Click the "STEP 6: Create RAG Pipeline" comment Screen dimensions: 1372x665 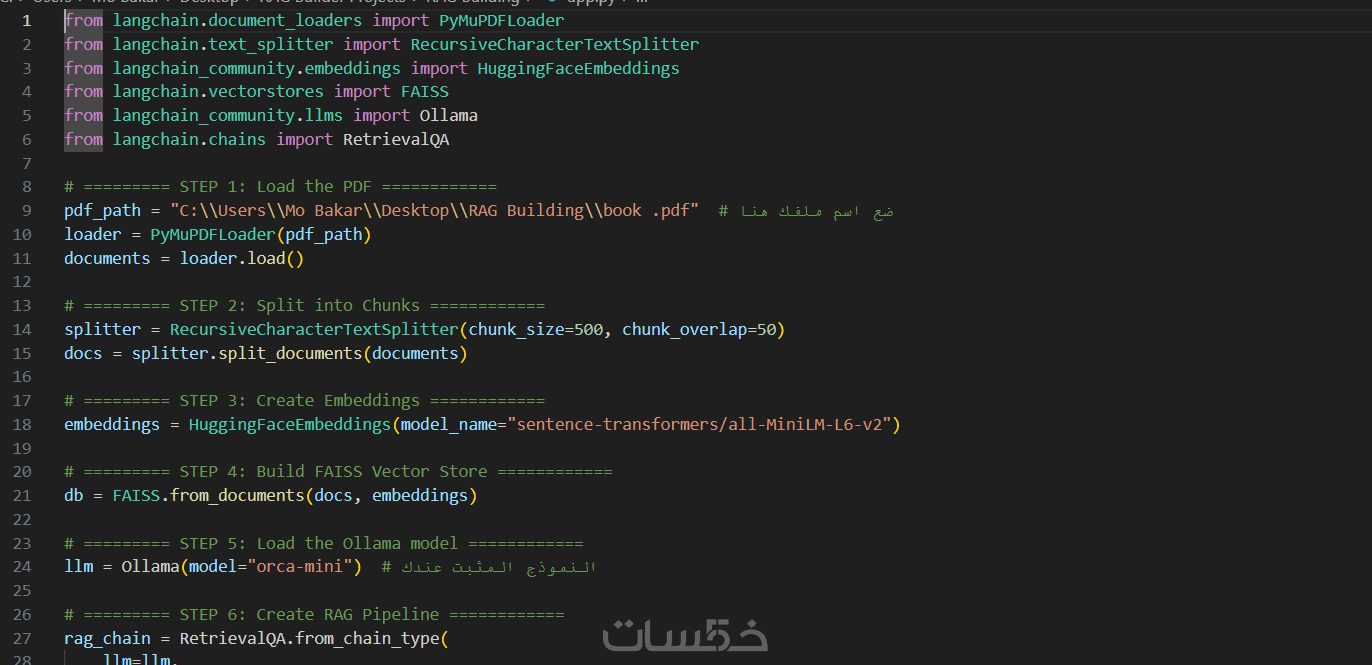click(314, 614)
